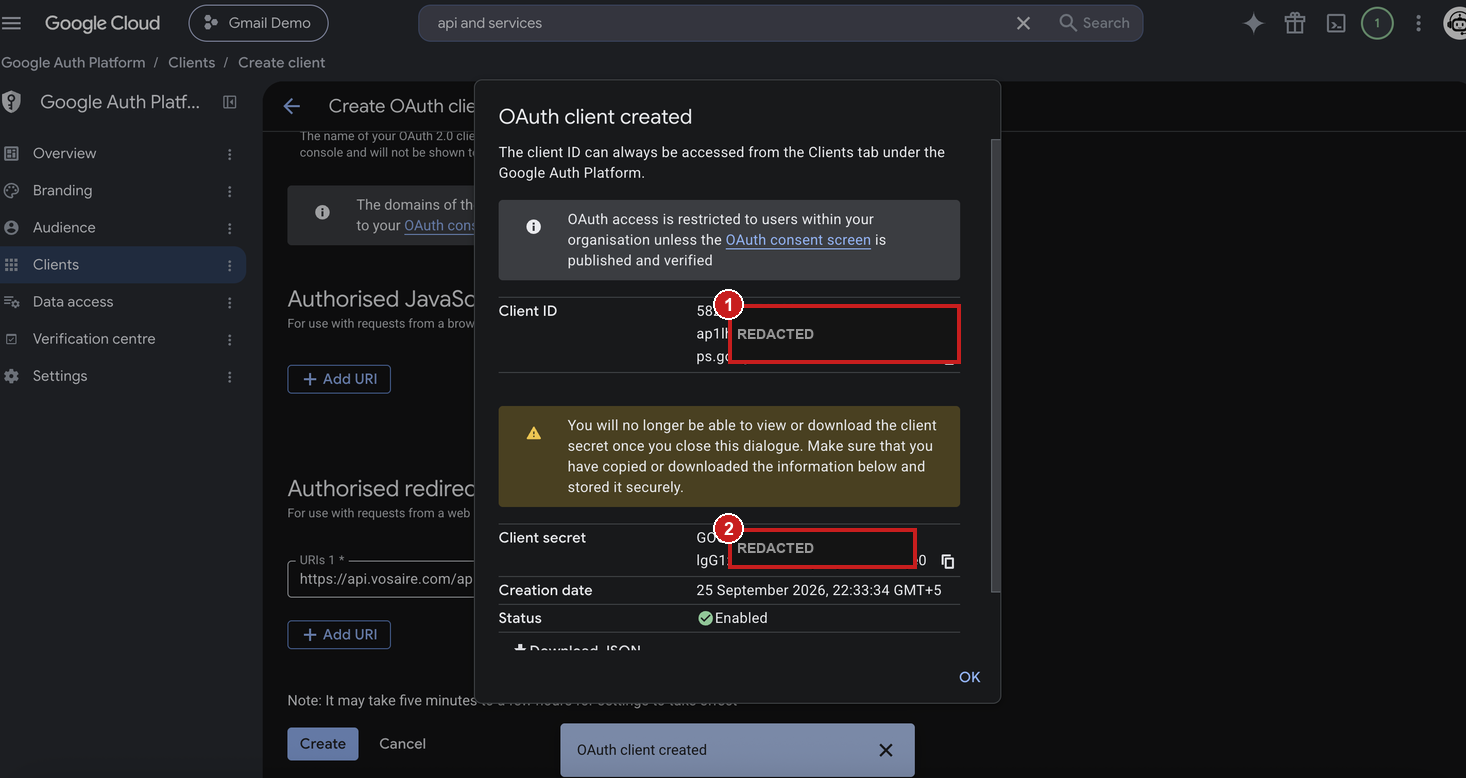Click the Enabled status text
This screenshot has height=778, width=1466.
(x=741, y=618)
